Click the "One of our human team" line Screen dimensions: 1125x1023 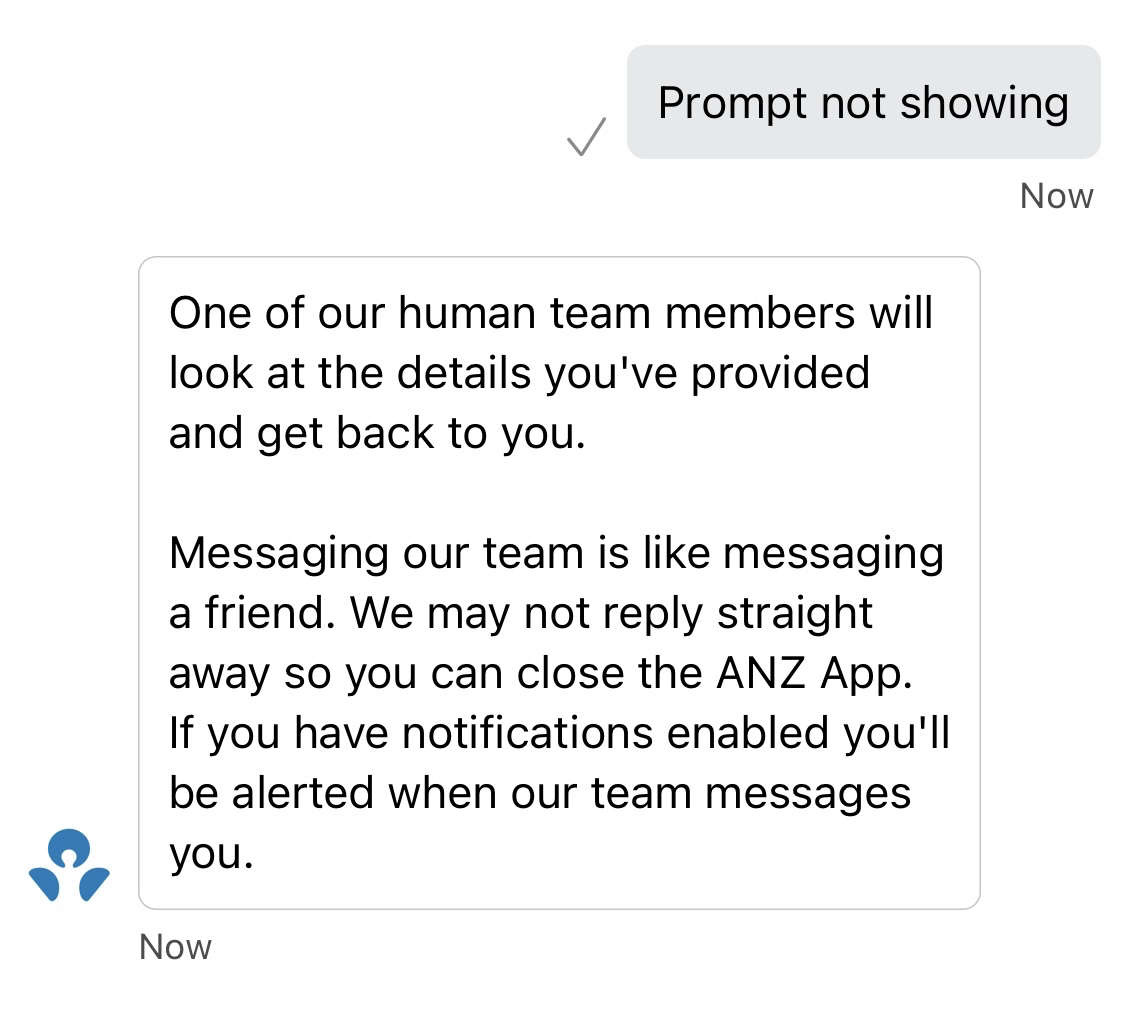click(550, 313)
